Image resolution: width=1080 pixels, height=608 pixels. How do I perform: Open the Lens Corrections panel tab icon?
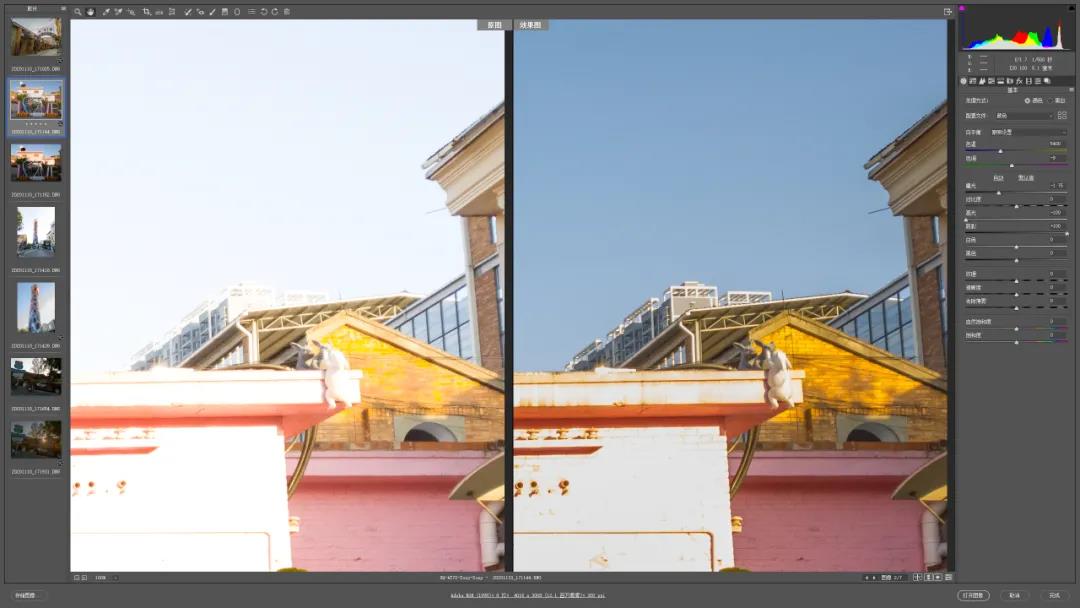click(x=1010, y=81)
